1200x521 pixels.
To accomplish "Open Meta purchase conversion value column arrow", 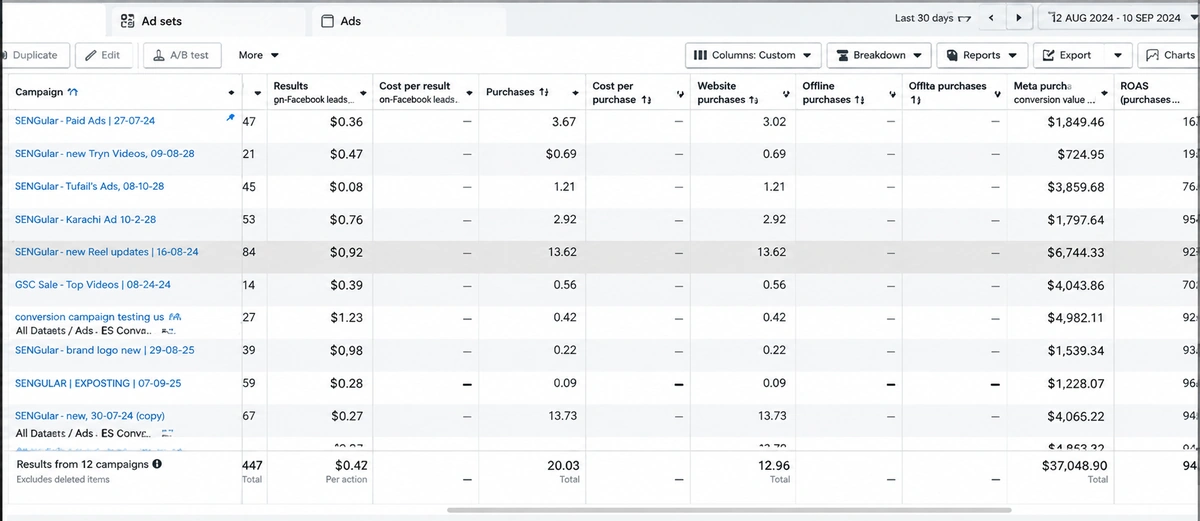I will click(x=1104, y=93).
